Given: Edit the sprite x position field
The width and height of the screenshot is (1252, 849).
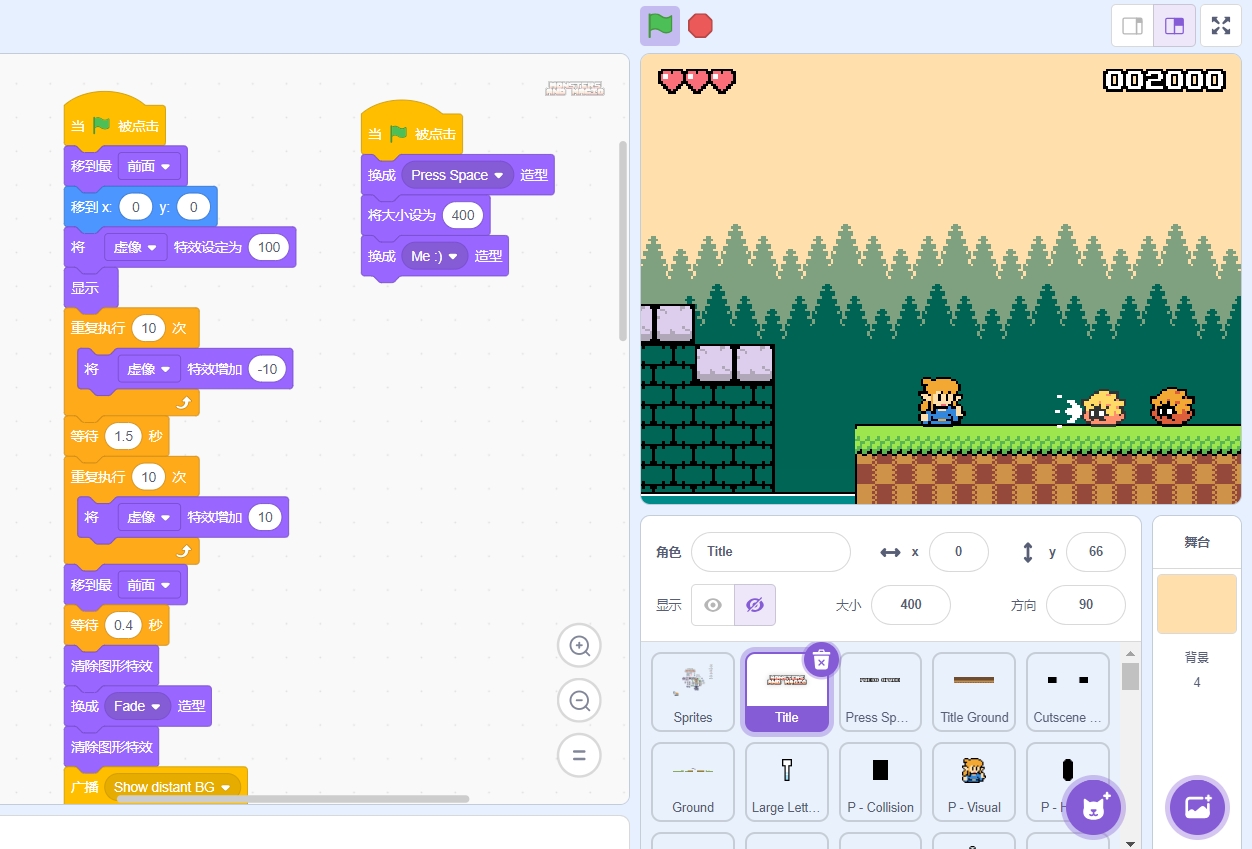Looking at the screenshot, I should 959,552.
